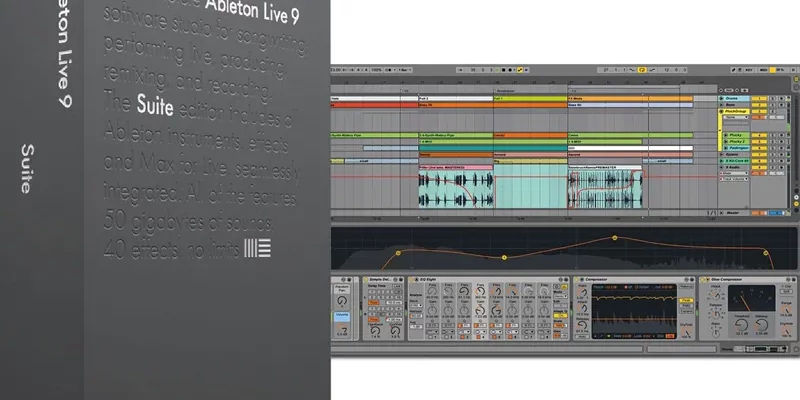Click the highlighted Arrangement View selector icon
Viewport: 800px width, 400px height.
796,79
